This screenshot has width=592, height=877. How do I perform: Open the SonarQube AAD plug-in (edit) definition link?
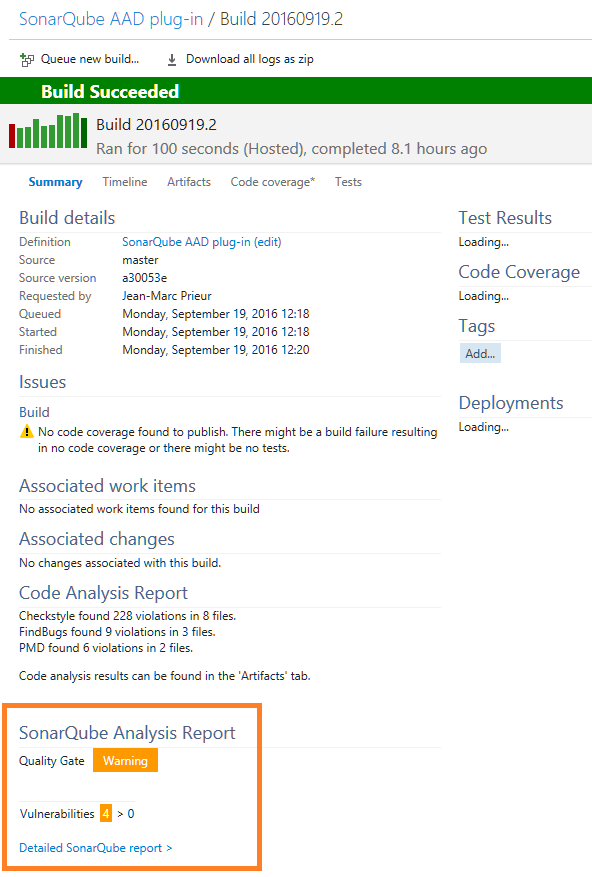[201, 242]
